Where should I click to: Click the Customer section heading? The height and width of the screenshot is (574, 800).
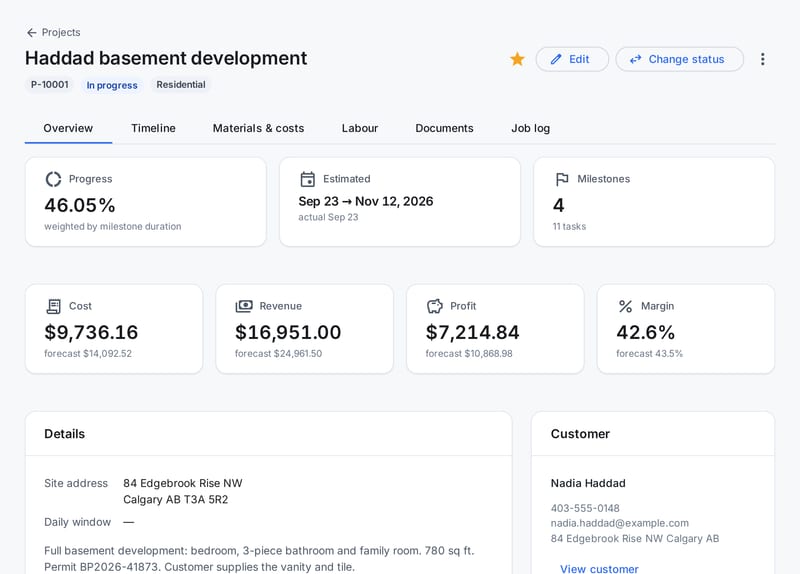[580, 434]
